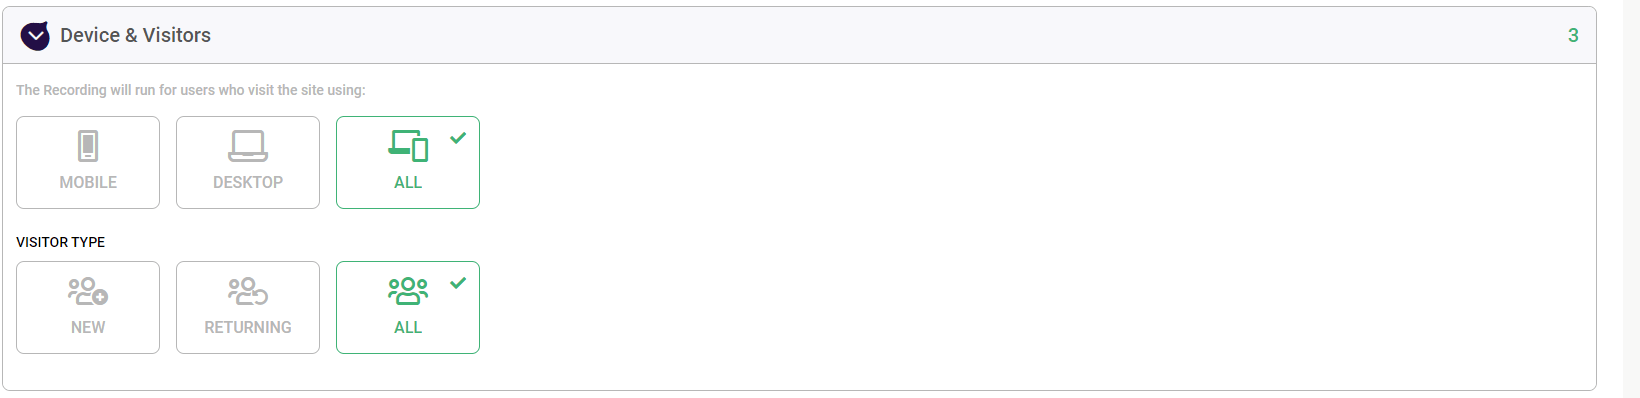Screen dimensions: 1640x398
Task: Click ALL label under Visitor Type
Action: pyautogui.click(x=408, y=327)
